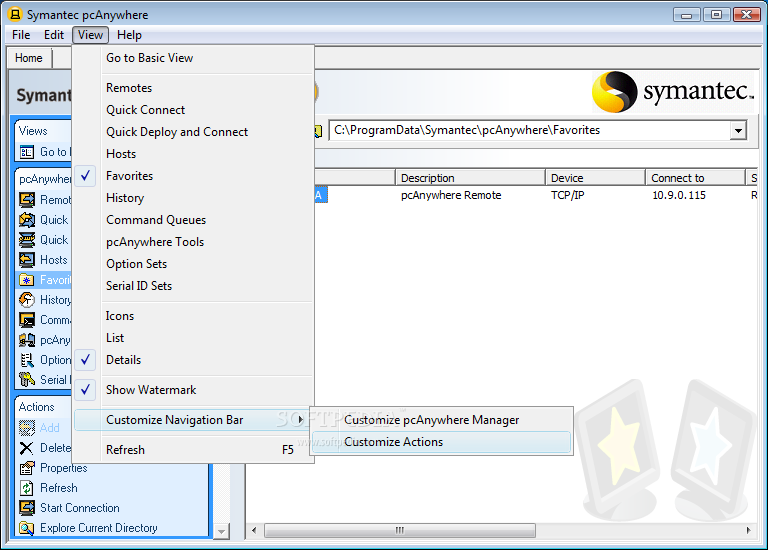This screenshot has height=550, width=768.
Task: Click the Option Sets sidebar icon
Action: (x=26, y=360)
